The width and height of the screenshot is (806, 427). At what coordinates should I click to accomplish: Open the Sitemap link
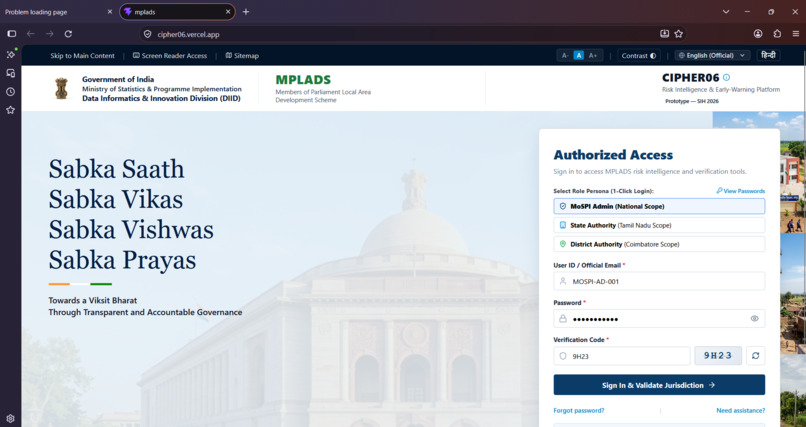click(242, 55)
